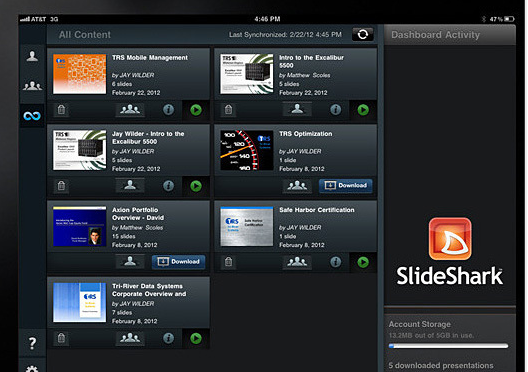
Task: Play Tri-River Data Systems Corporate Overview
Action: [x=196, y=338]
